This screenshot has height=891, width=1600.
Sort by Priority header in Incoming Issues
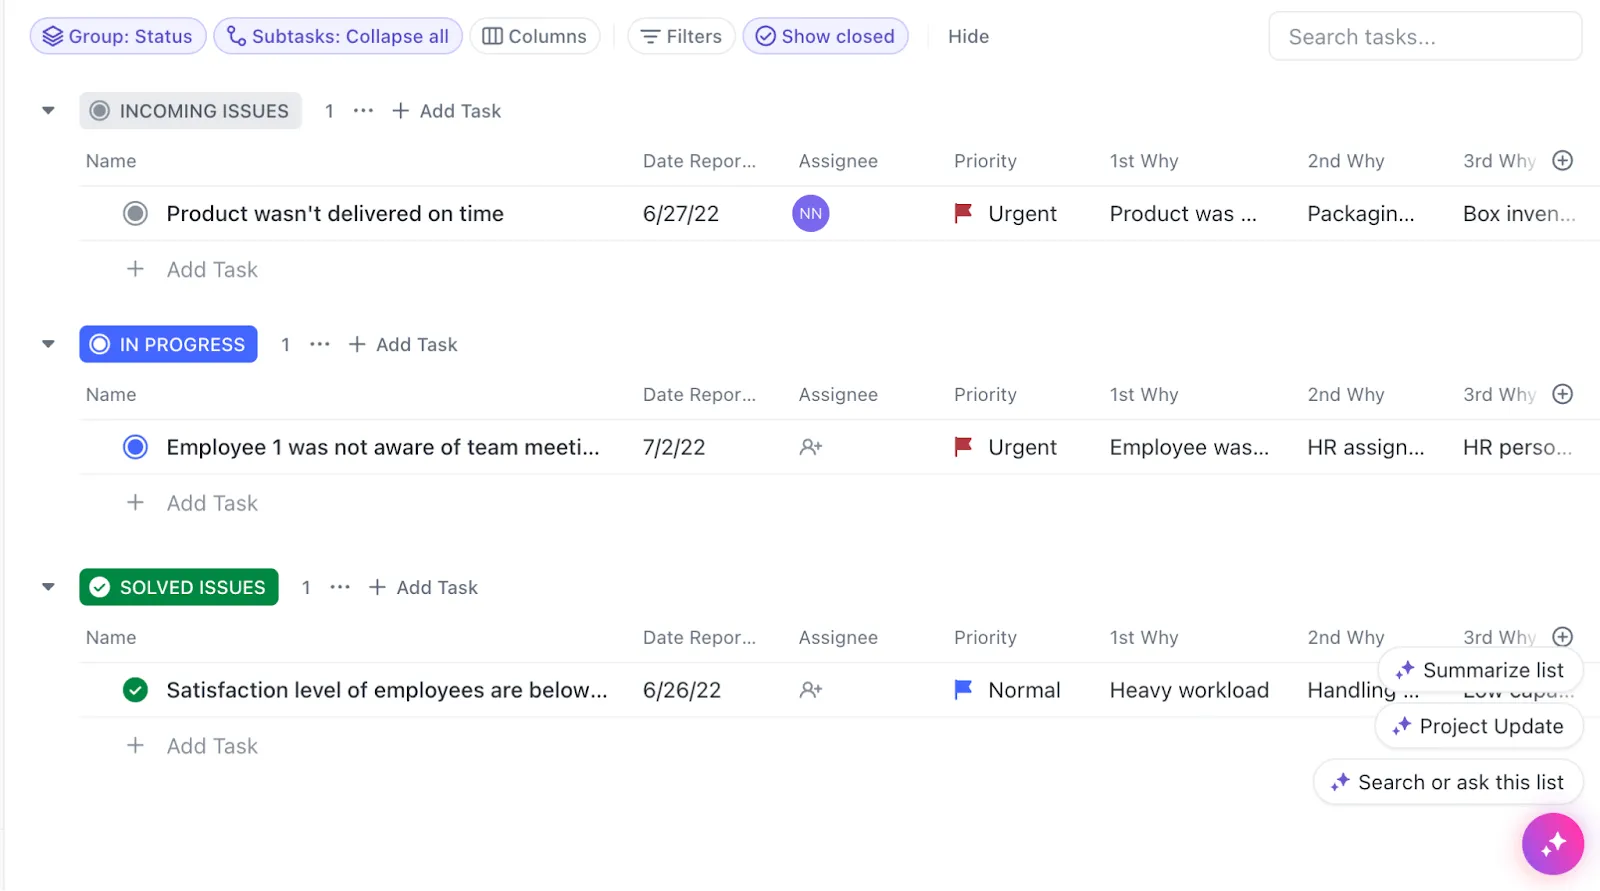coord(985,161)
